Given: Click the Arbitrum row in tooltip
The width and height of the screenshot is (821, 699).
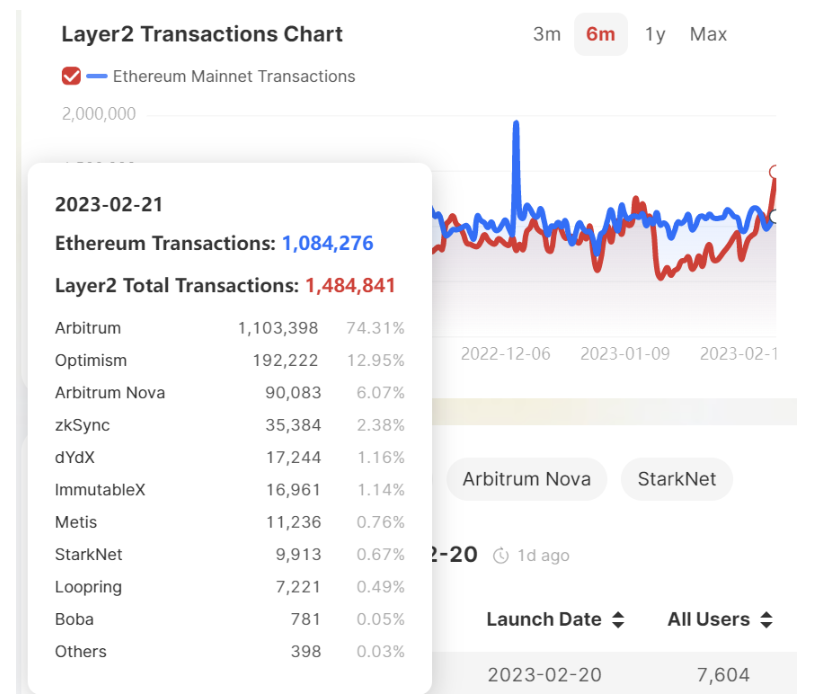Looking at the screenshot, I should 230,328.
